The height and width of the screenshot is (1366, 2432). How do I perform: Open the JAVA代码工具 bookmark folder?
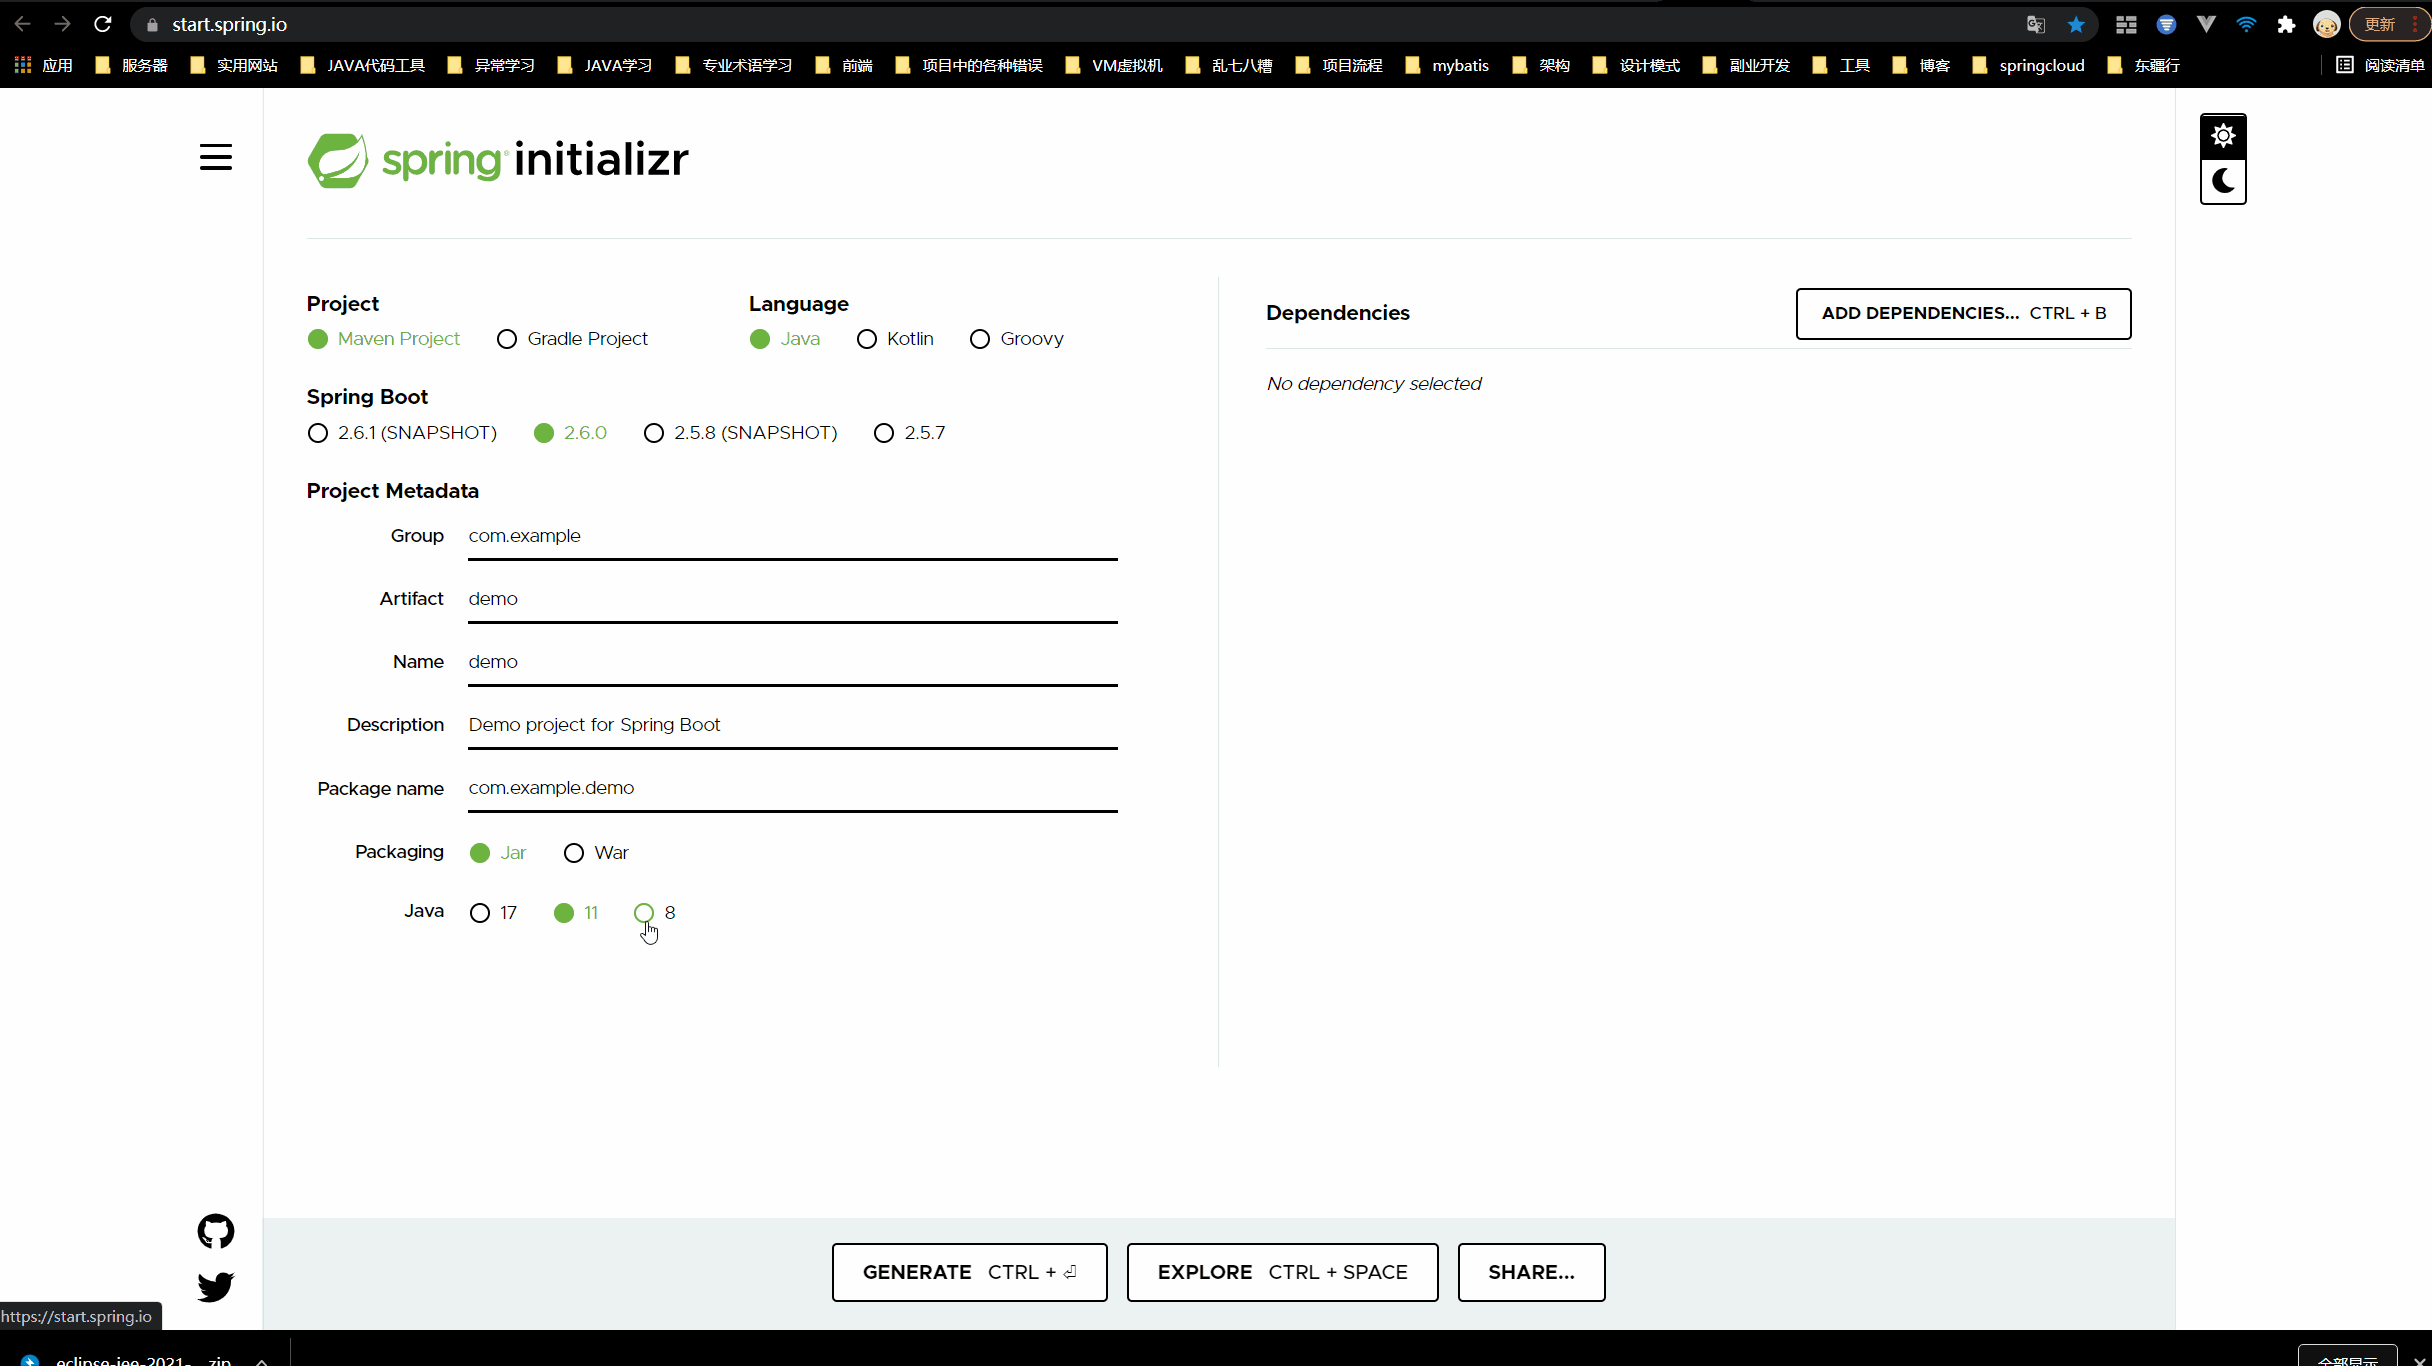(x=362, y=65)
